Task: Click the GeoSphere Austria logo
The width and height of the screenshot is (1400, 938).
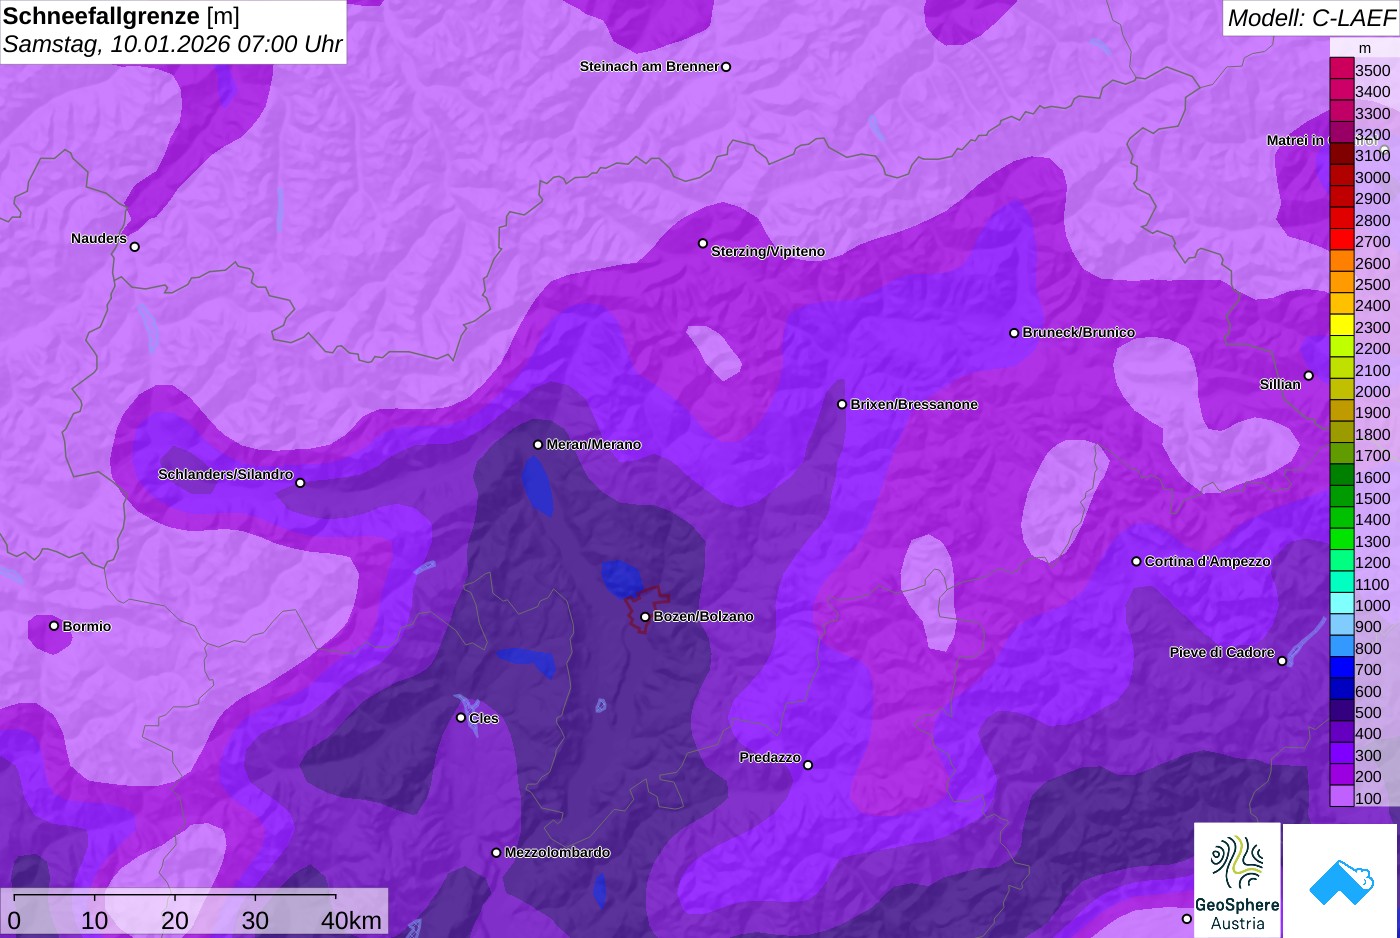Action: coord(1237,880)
